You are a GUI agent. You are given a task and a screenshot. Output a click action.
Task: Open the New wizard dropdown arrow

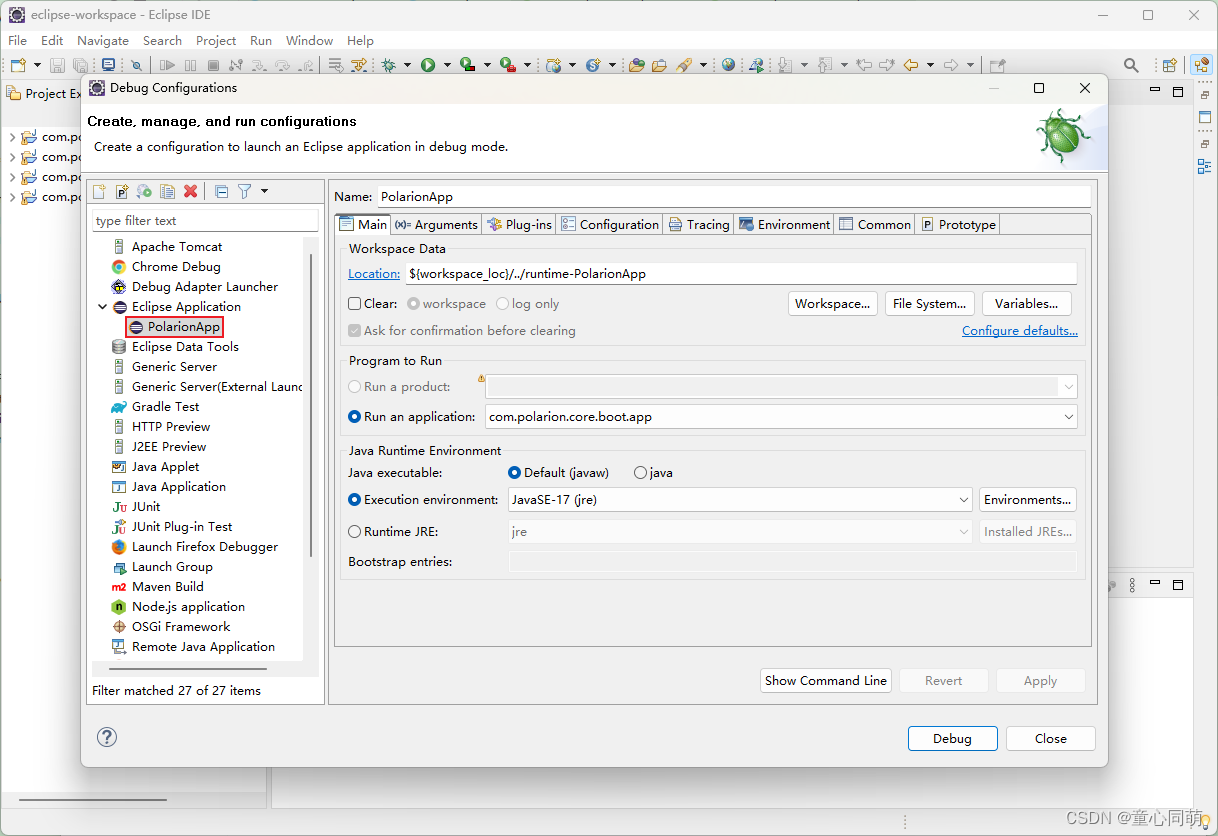click(37, 65)
